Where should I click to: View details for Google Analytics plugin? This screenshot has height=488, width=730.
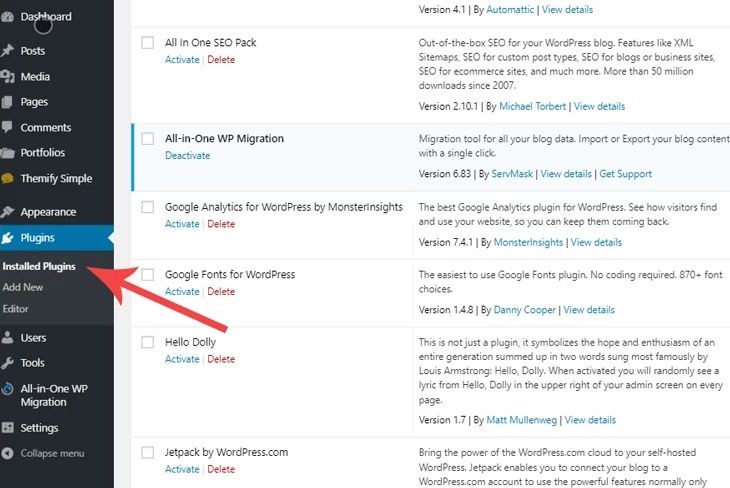pos(596,242)
